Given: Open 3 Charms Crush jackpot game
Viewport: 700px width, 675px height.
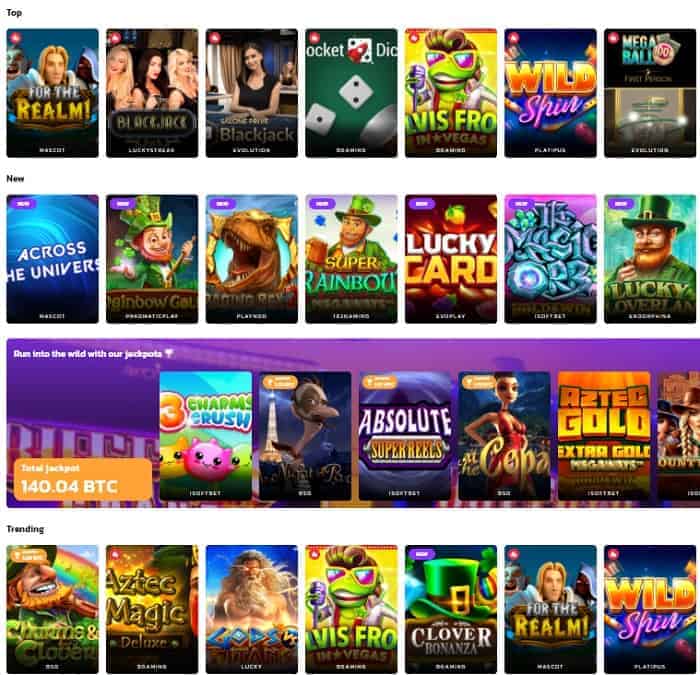Looking at the screenshot, I should click(x=206, y=436).
